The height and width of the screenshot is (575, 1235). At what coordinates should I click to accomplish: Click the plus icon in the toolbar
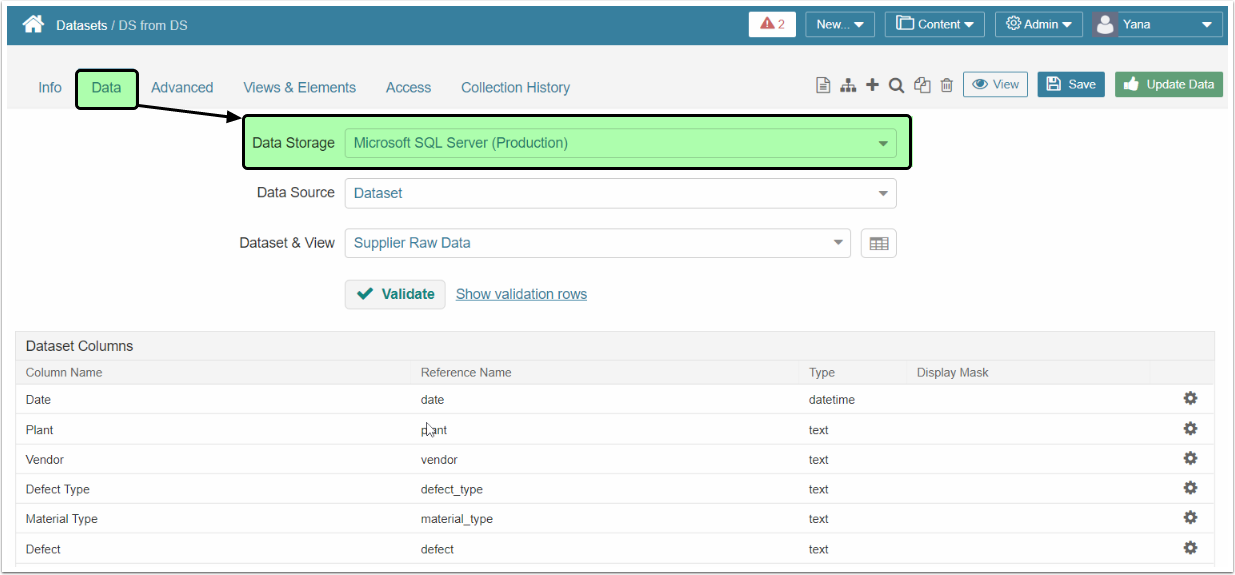pyautogui.click(x=872, y=86)
